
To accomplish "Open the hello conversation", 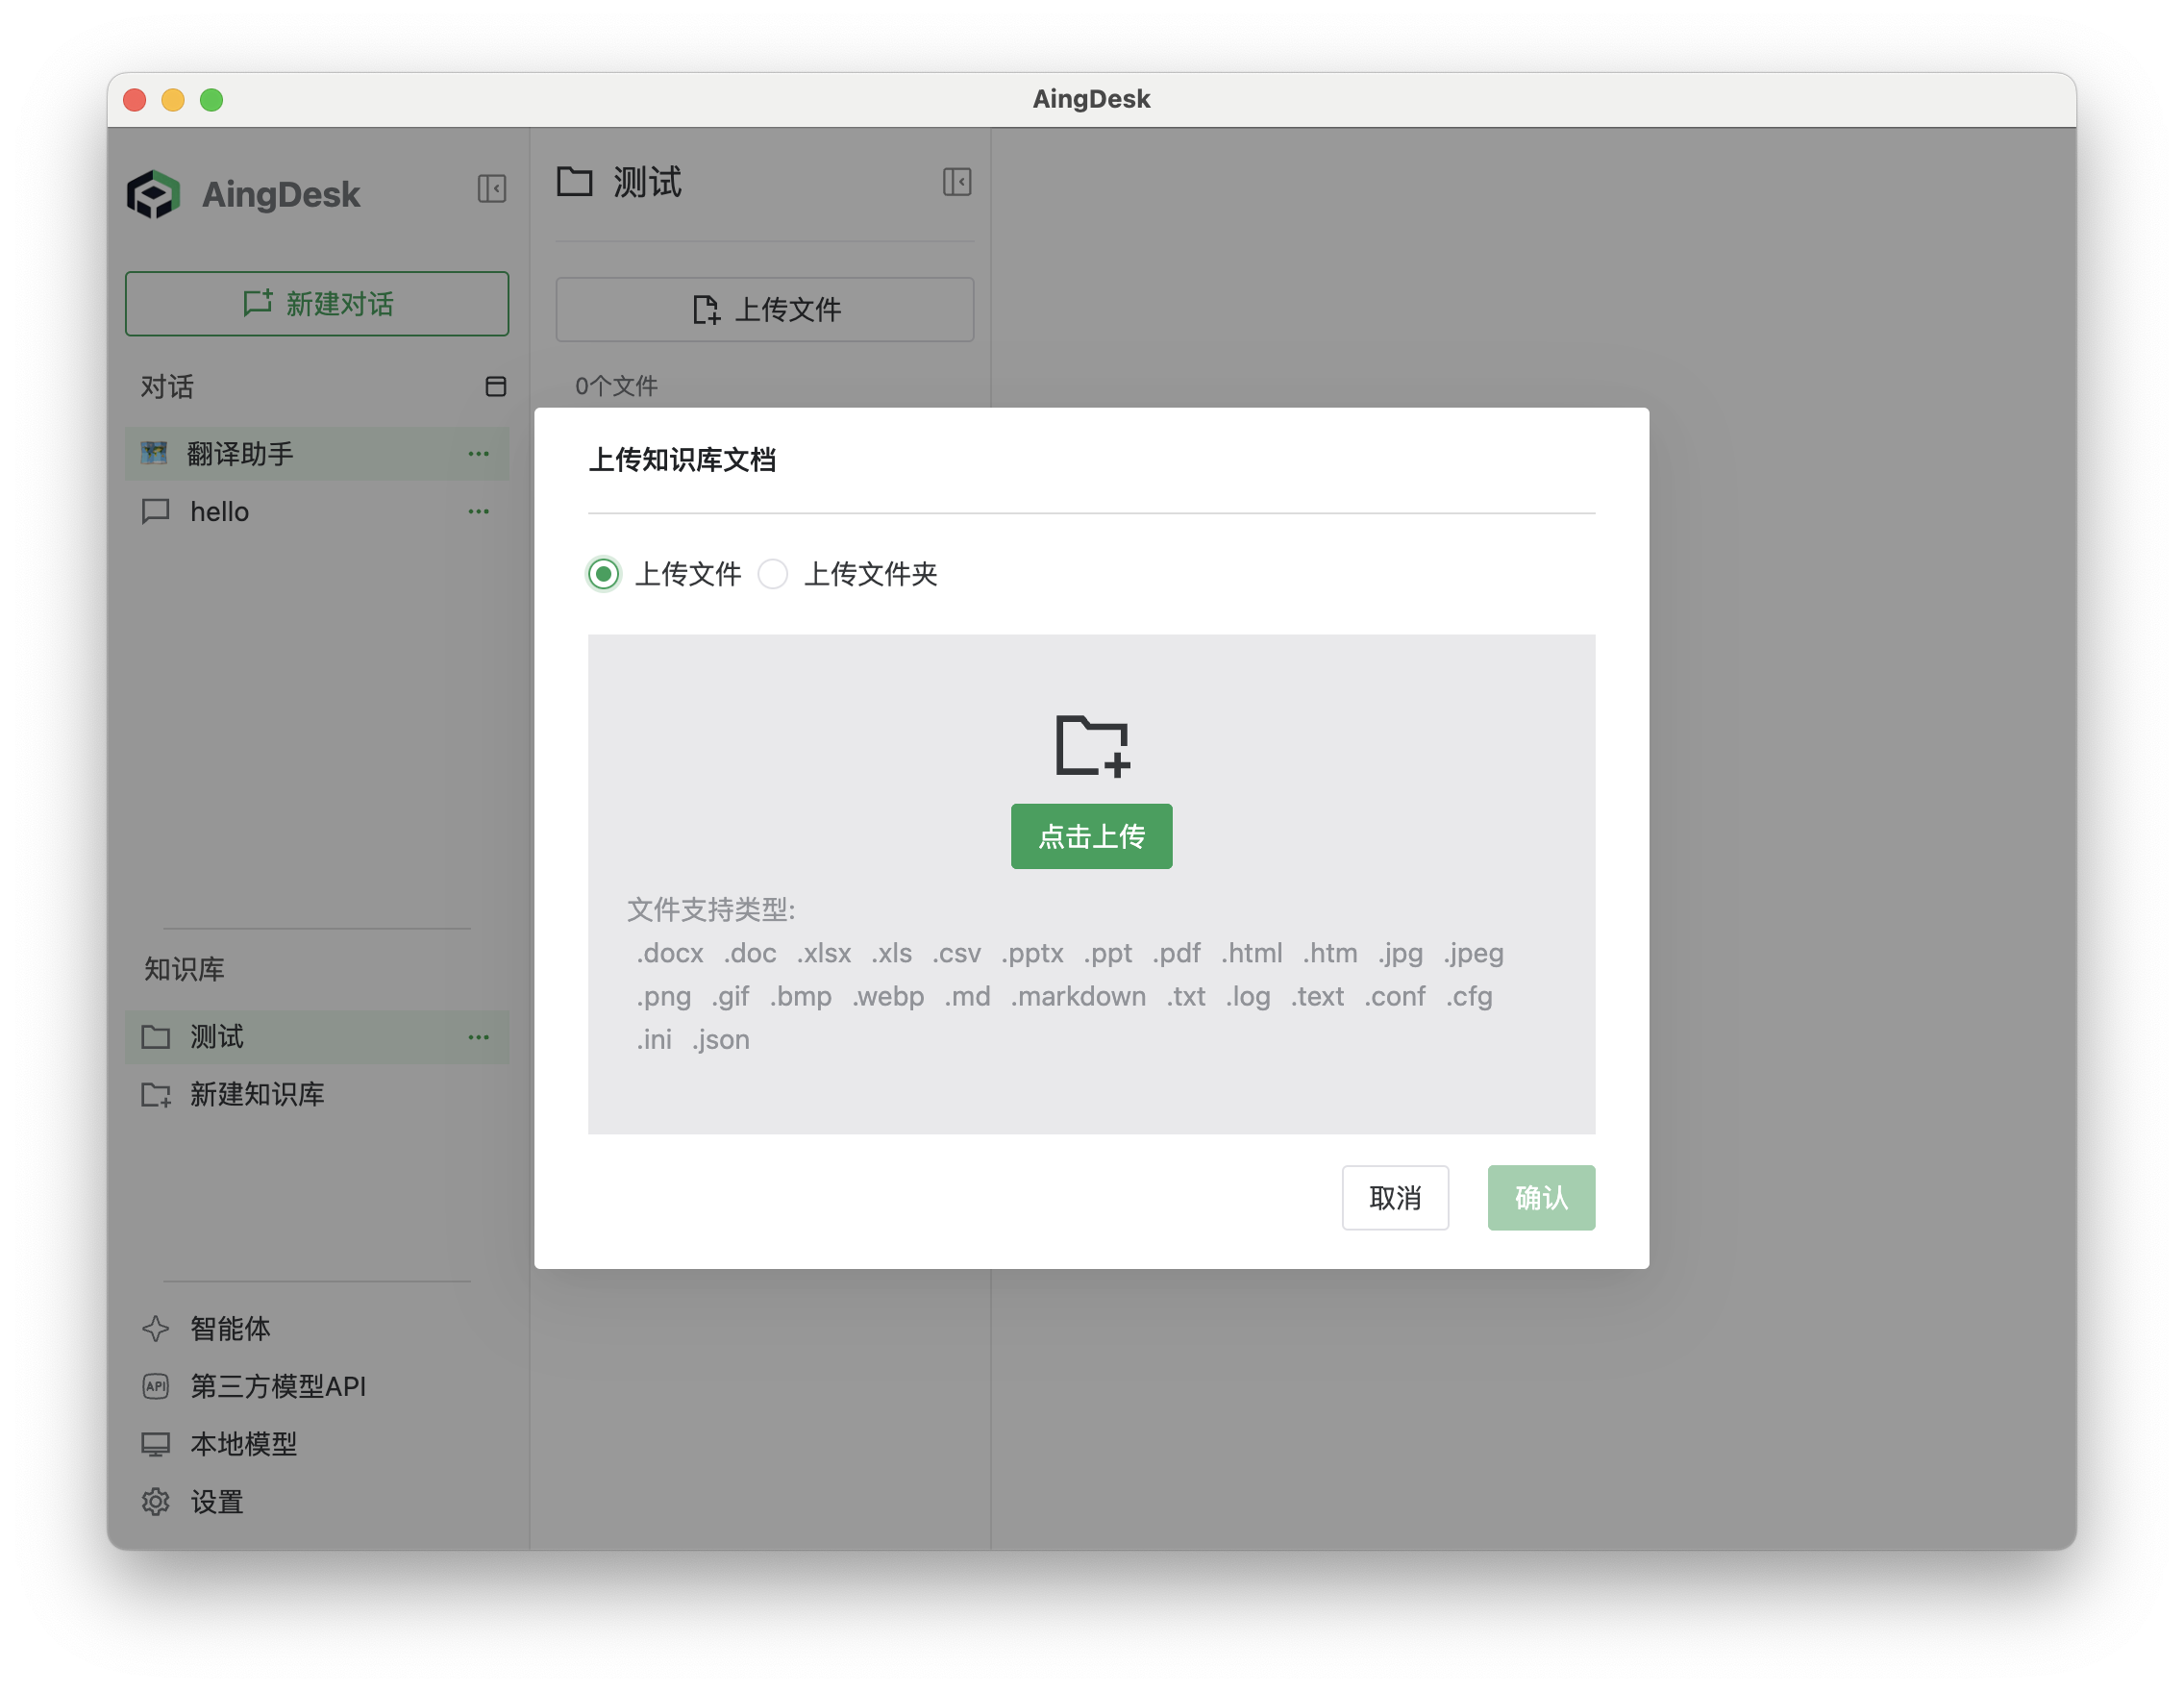I will coord(220,512).
